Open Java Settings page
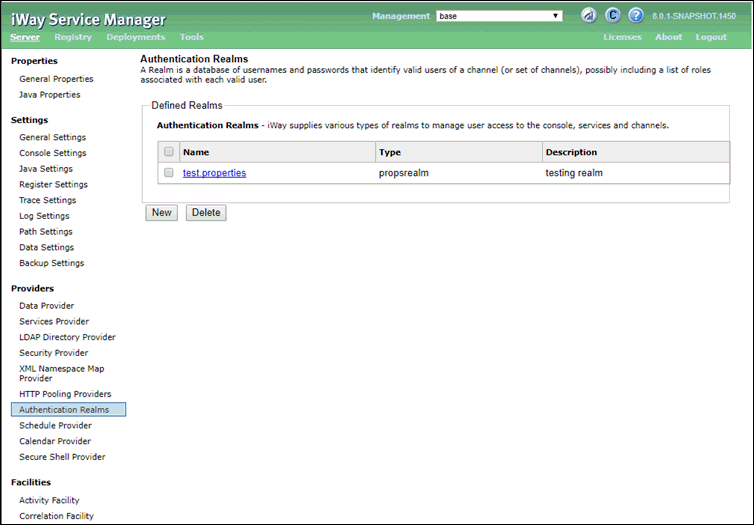The image size is (754, 525). tap(46, 169)
